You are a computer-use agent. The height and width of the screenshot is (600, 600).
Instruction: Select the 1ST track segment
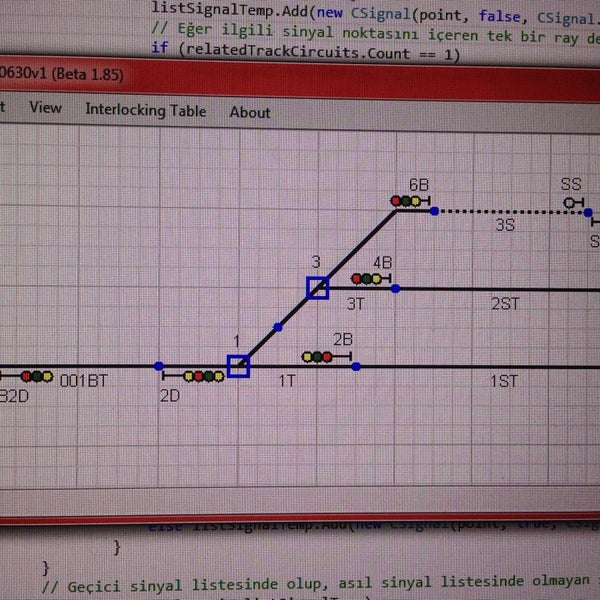tap(480, 367)
